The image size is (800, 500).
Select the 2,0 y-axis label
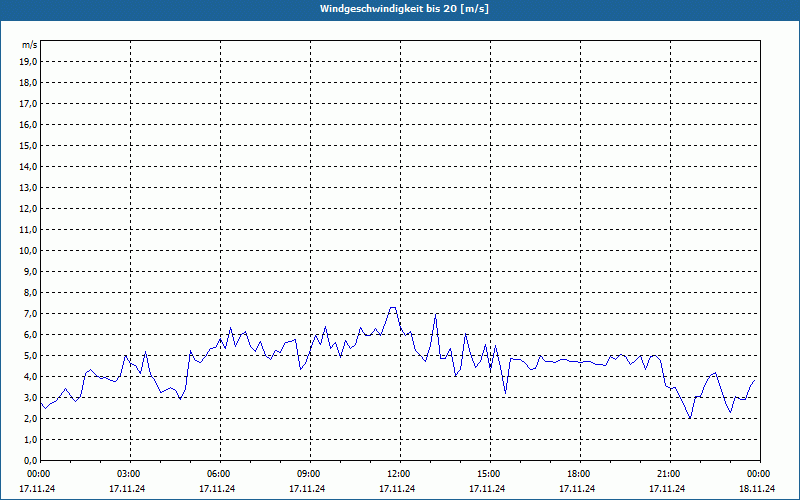pyautogui.click(x=31, y=418)
